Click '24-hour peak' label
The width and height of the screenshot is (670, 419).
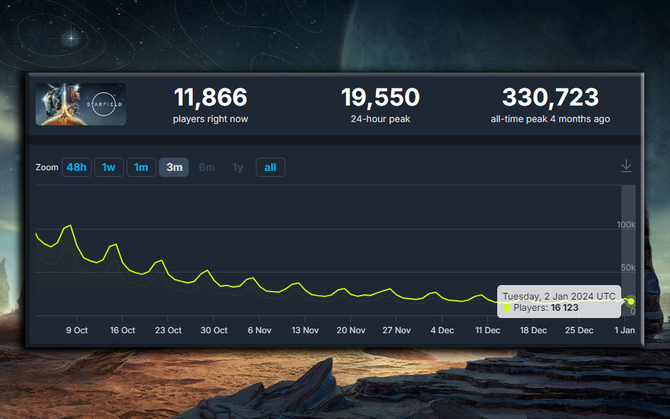point(380,119)
